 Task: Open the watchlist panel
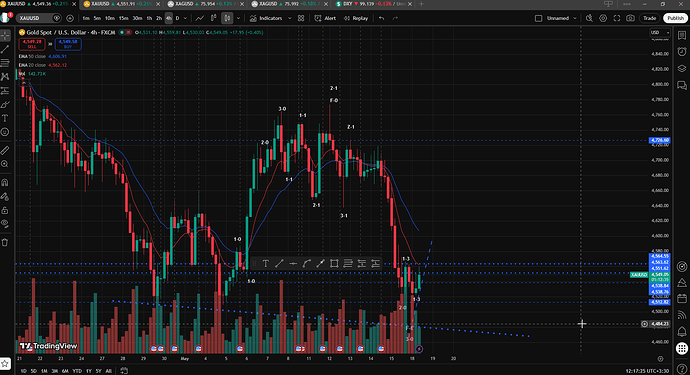coord(682,35)
